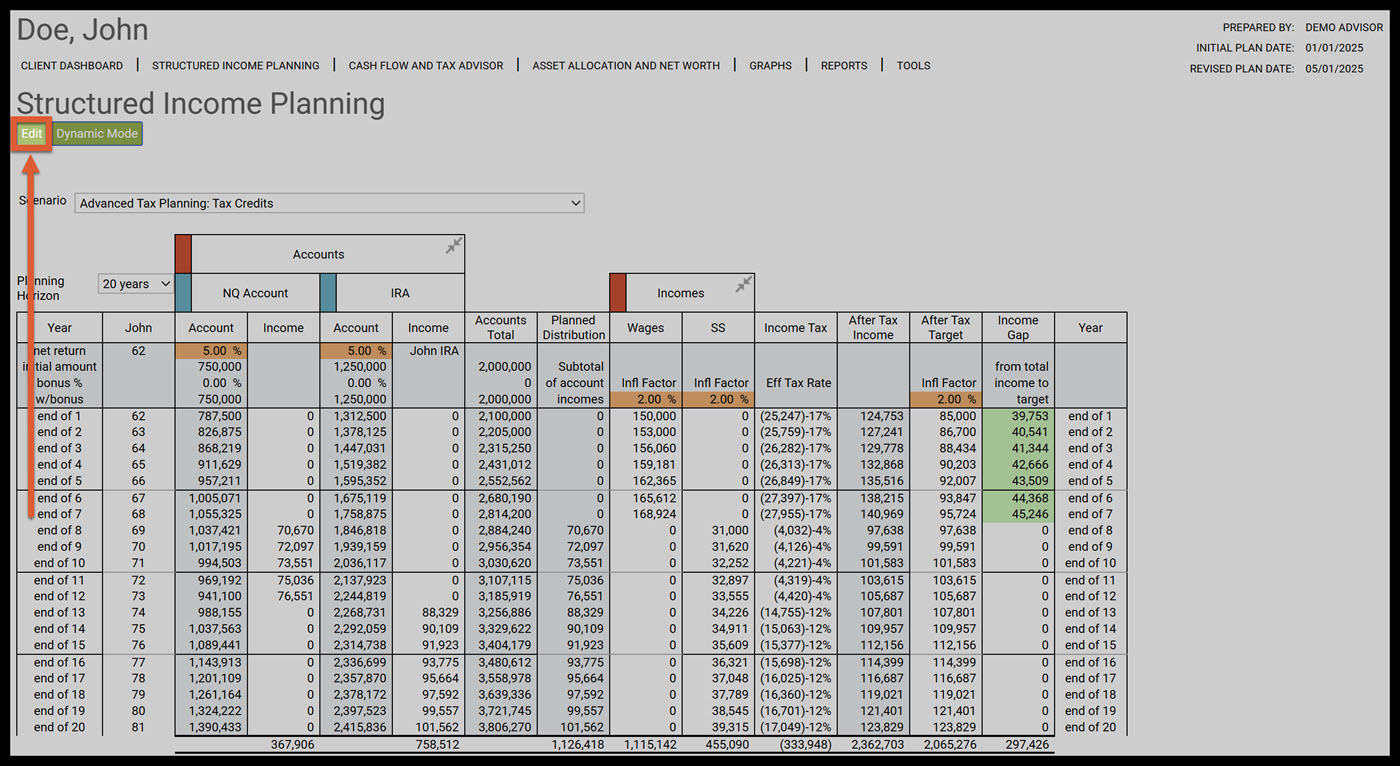Image resolution: width=1400 pixels, height=766 pixels.
Task: Click the Planned Distribution column header
Action: coord(574,328)
